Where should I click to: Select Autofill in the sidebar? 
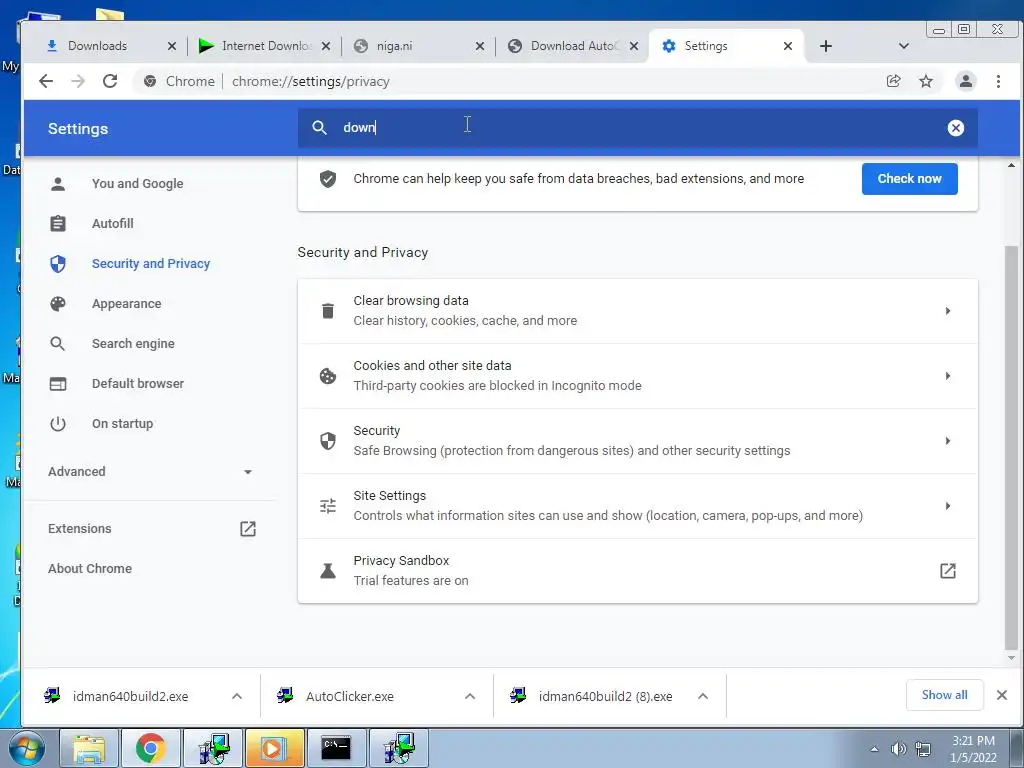pos(112,223)
